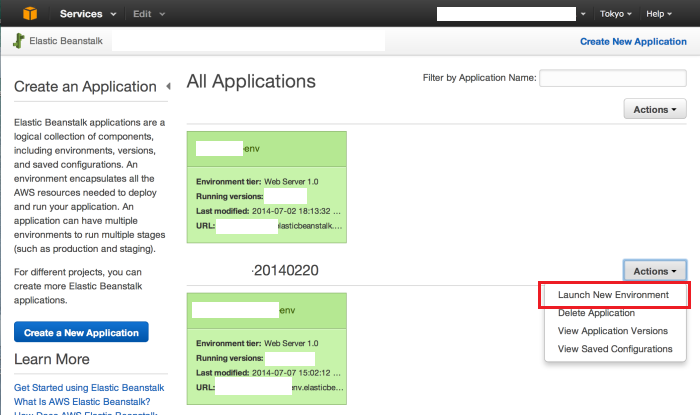Click Last modified 2014-07-07 15:02:12 text

(x=268, y=372)
